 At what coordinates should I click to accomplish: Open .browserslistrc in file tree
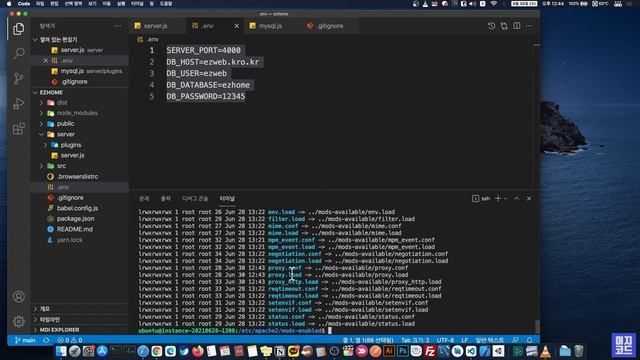coord(78,177)
